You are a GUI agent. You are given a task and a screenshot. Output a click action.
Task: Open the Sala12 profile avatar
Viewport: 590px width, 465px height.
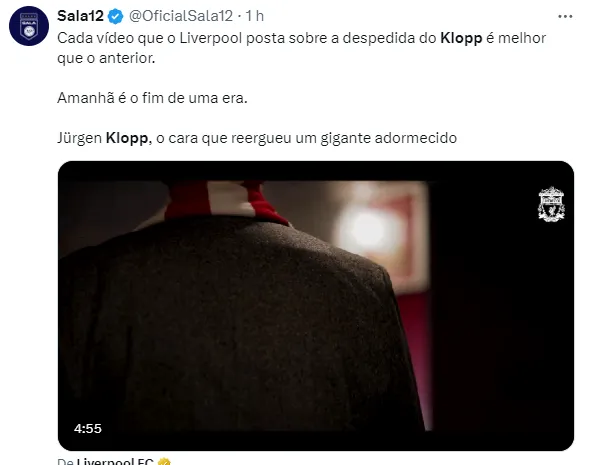29,26
